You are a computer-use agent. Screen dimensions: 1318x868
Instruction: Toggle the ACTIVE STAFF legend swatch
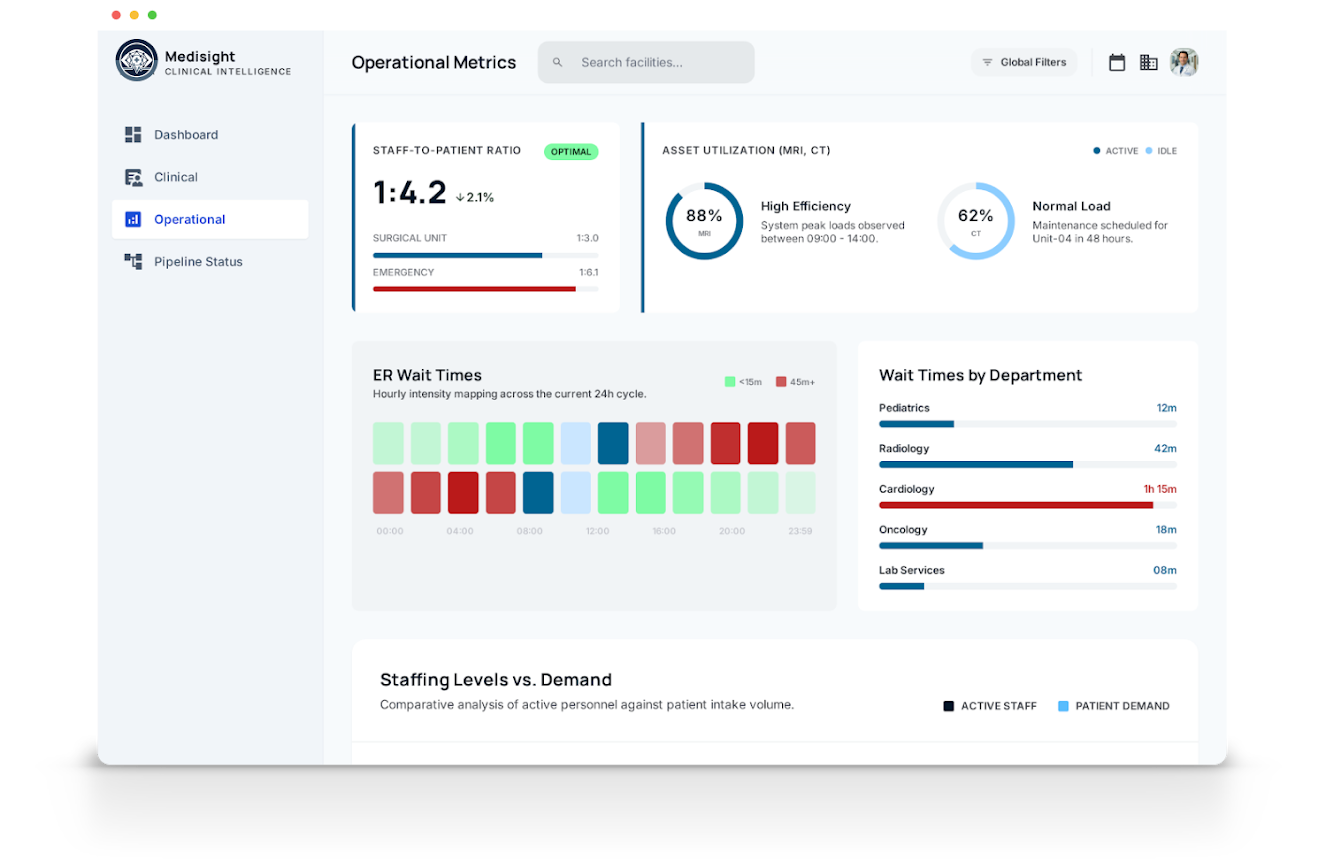click(947, 705)
